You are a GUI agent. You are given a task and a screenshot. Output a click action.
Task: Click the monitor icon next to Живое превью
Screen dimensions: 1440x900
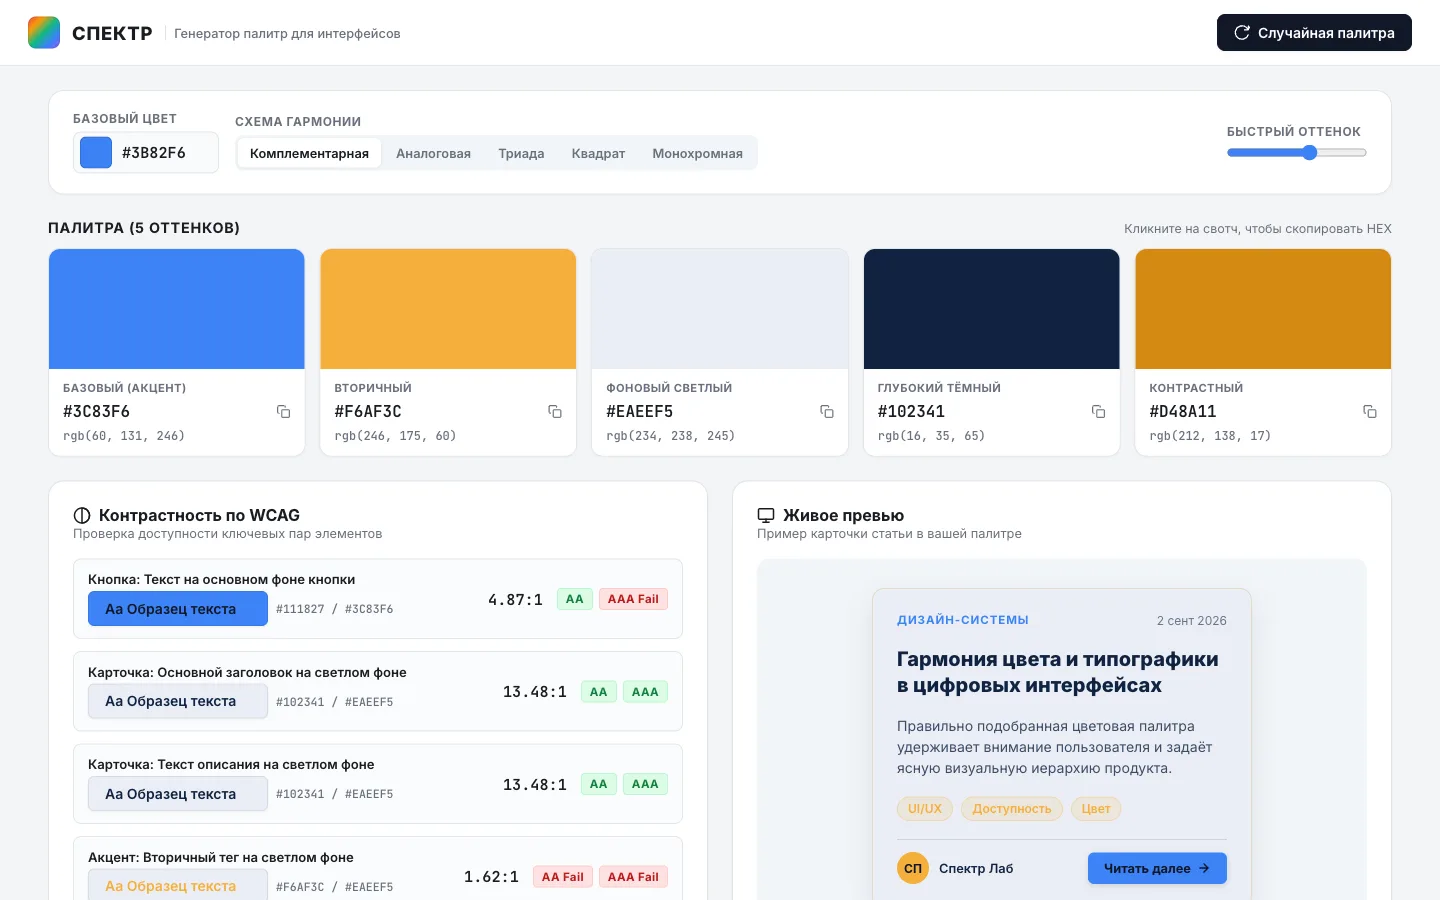[766, 516]
